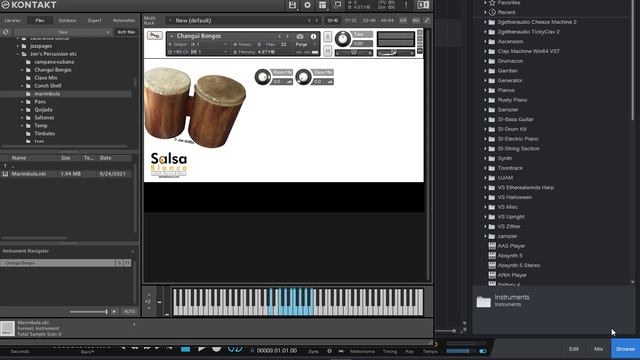Click the DAW transport play button
The width and height of the screenshot is (640, 360).
pyautogui.click(x=201, y=349)
